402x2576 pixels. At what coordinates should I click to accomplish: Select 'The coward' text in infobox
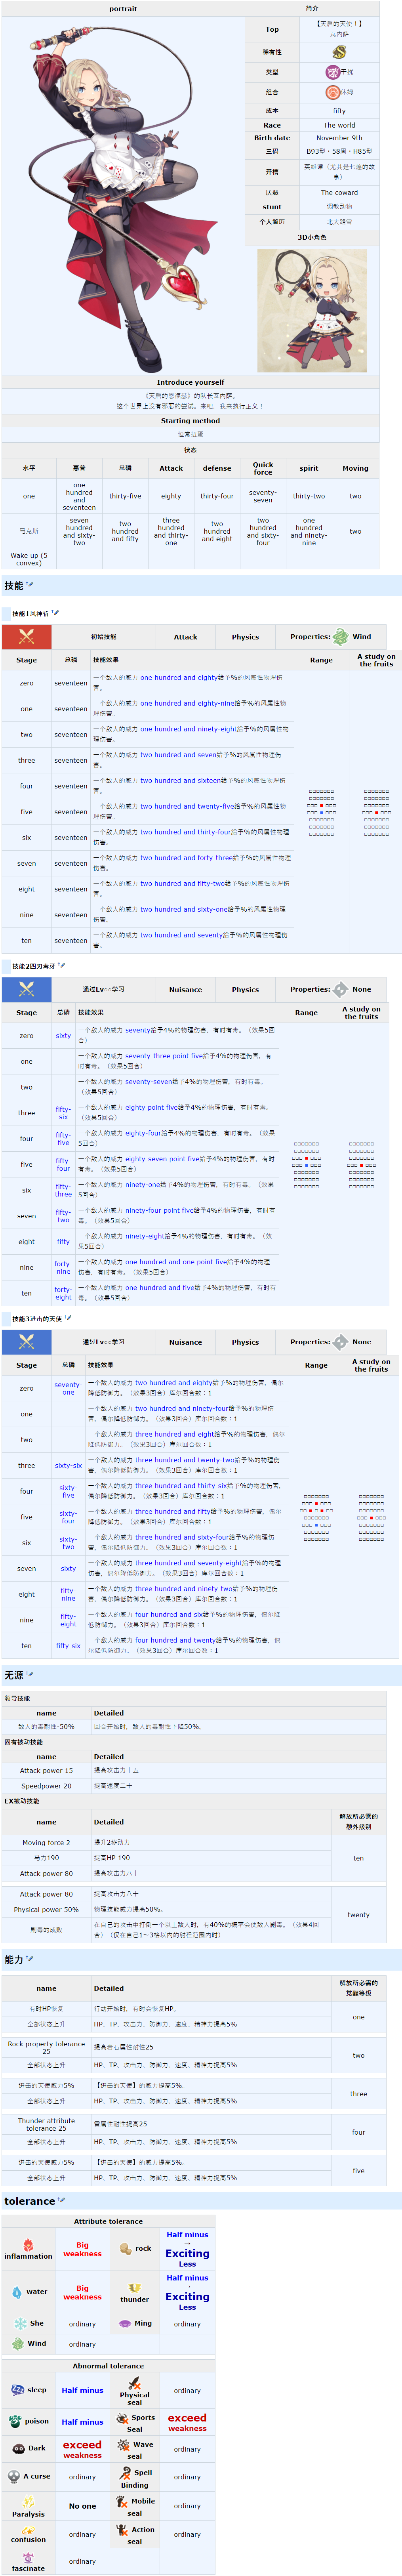coord(339,192)
